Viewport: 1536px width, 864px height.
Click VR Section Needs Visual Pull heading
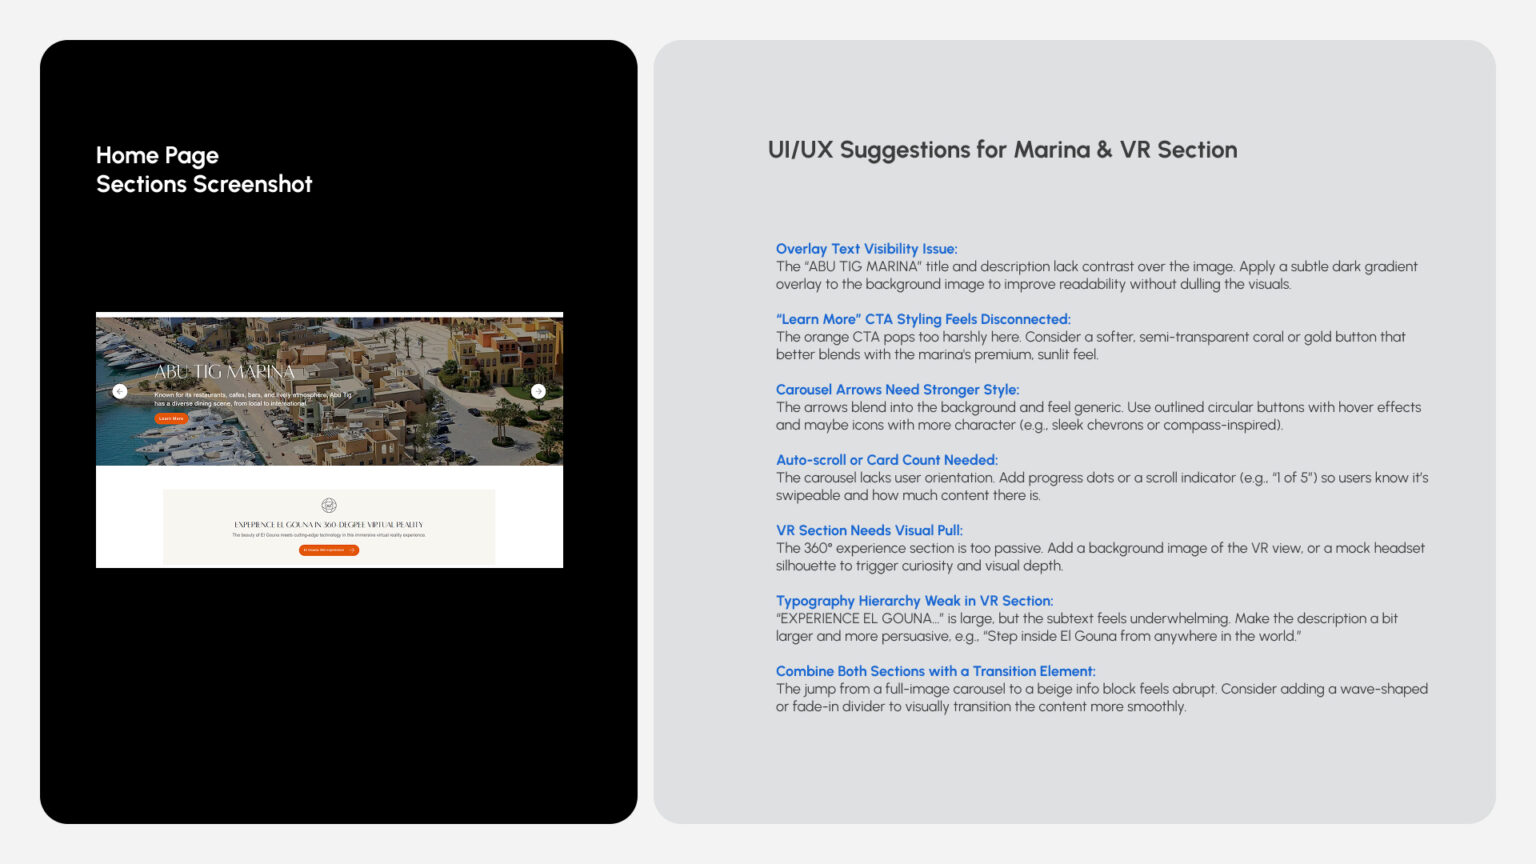pyautogui.click(x=869, y=530)
